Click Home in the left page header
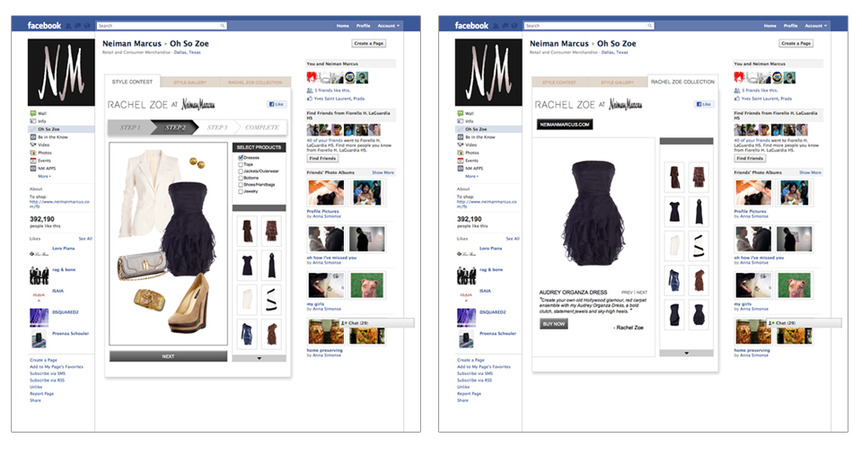The width and height of the screenshot is (862, 464). tap(342, 26)
